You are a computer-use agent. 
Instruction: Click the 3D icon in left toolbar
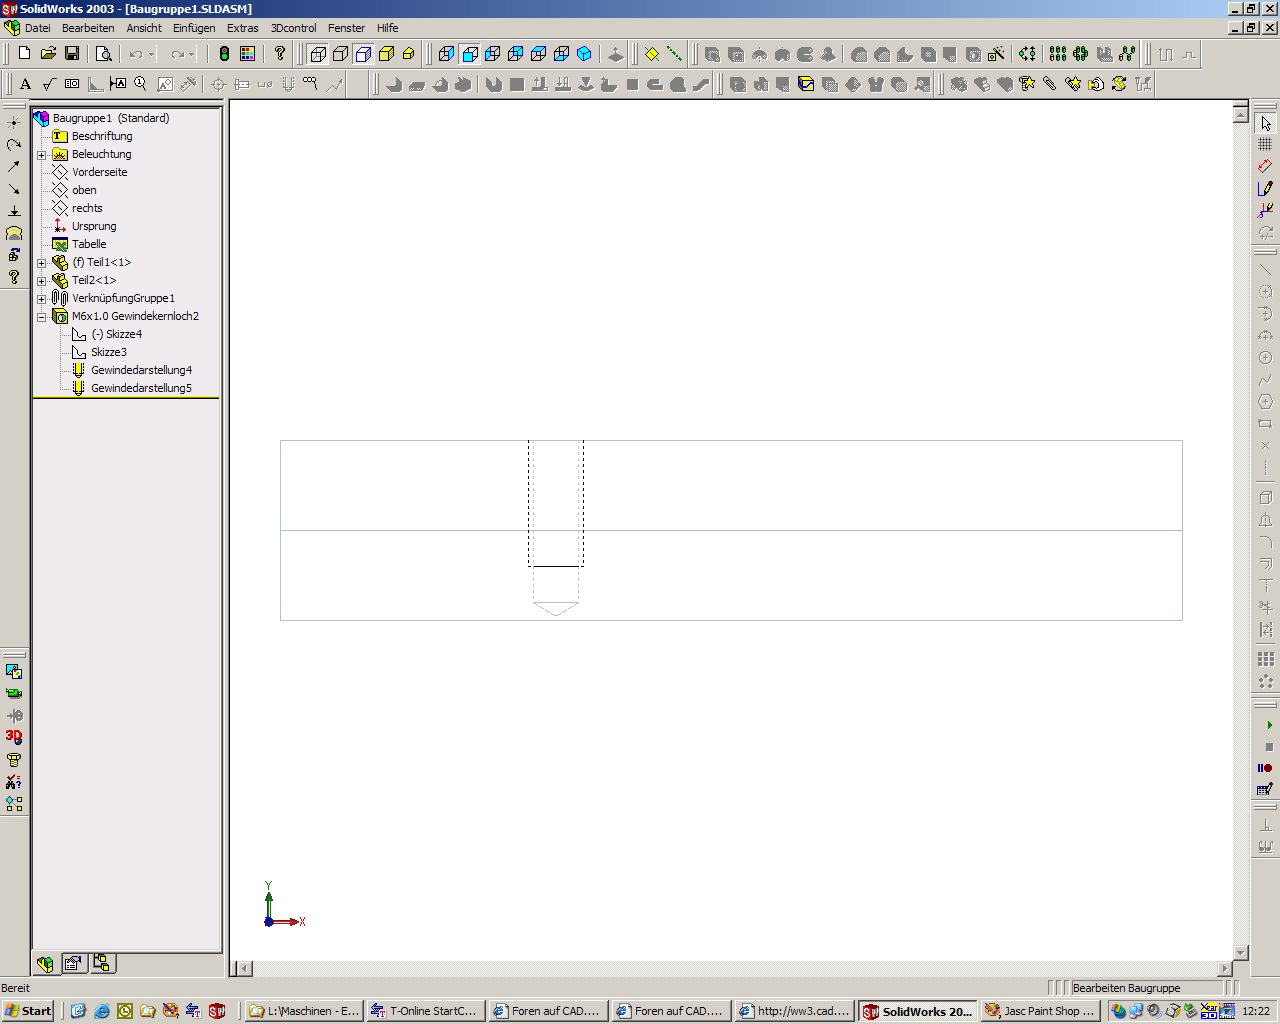click(14, 737)
